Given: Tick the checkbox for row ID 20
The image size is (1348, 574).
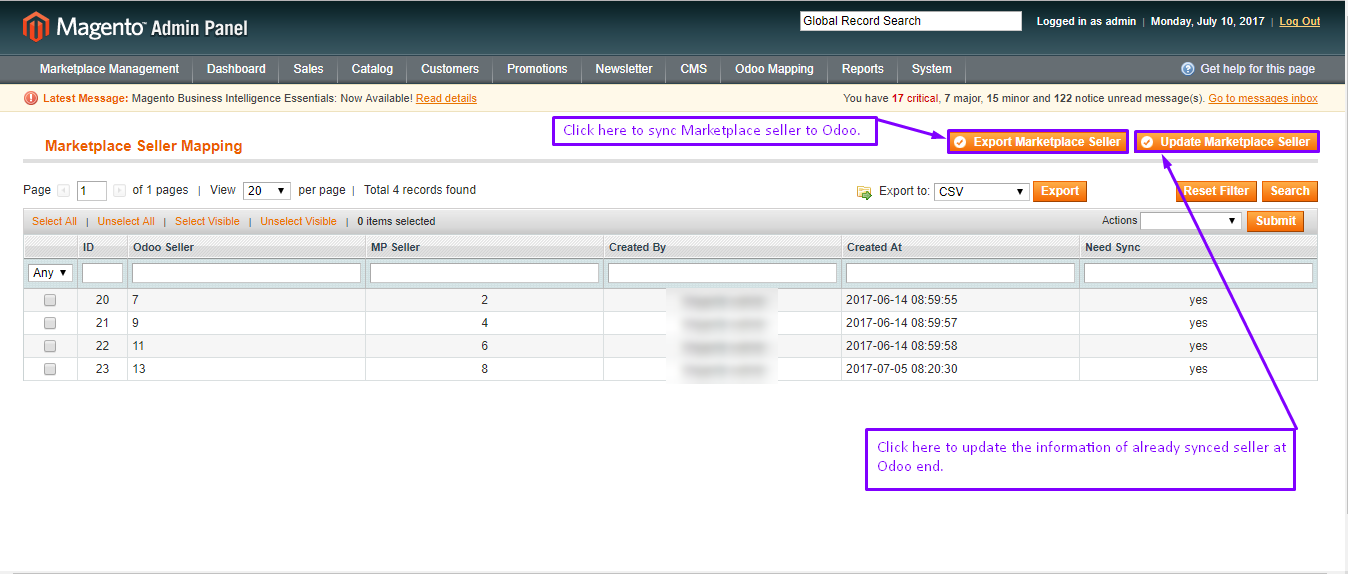Looking at the screenshot, I should (x=50, y=300).
